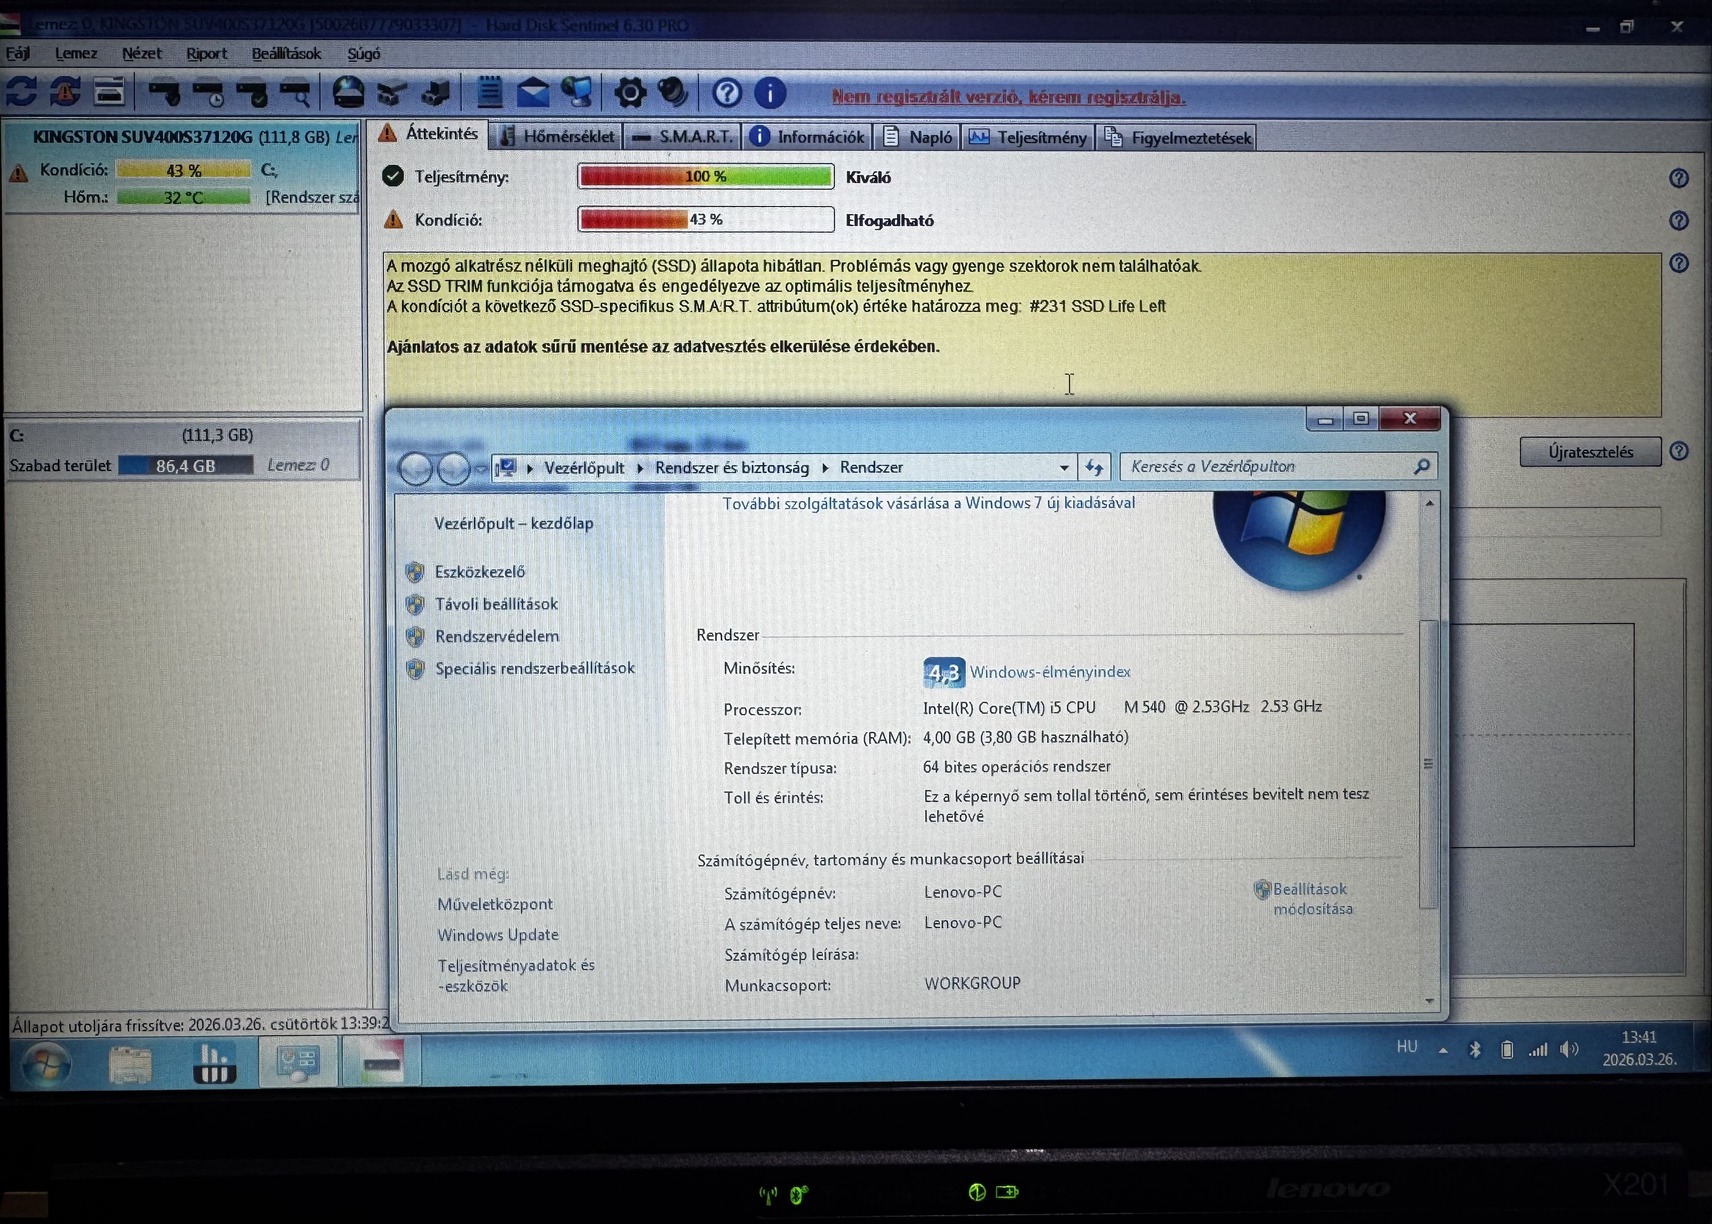
Task: Click the forward arrow in Control Panel
Action: click(454, 468)
